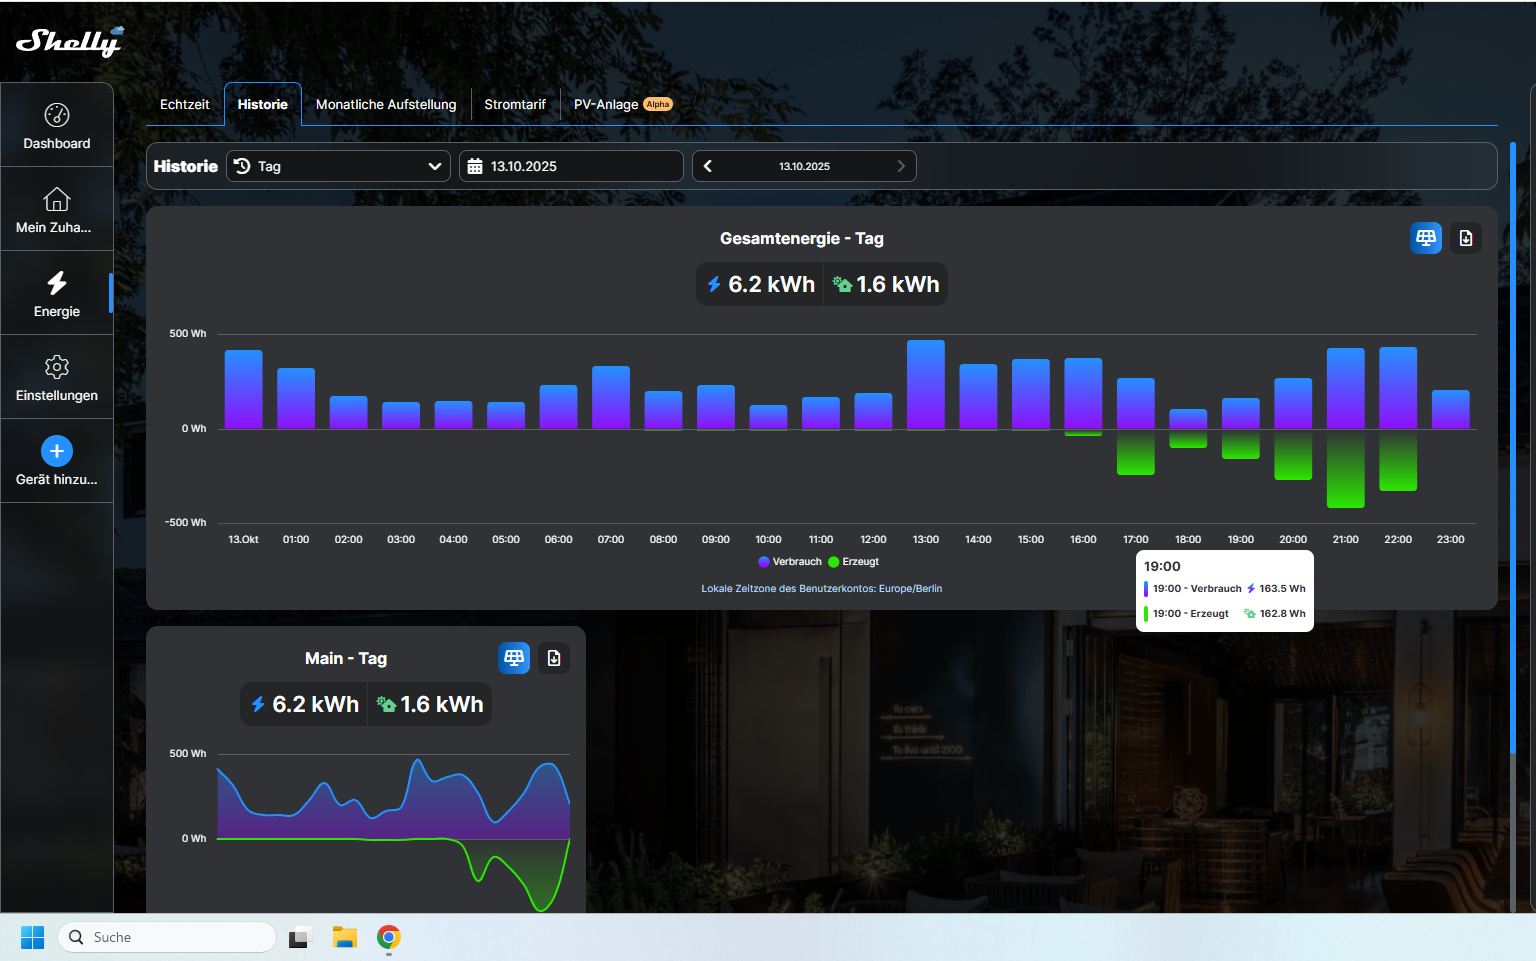Image resolution: width=1536 pixels, height=961 pixels.
Task: Download the Gesamtenergie chart data
Action: 1465,238
